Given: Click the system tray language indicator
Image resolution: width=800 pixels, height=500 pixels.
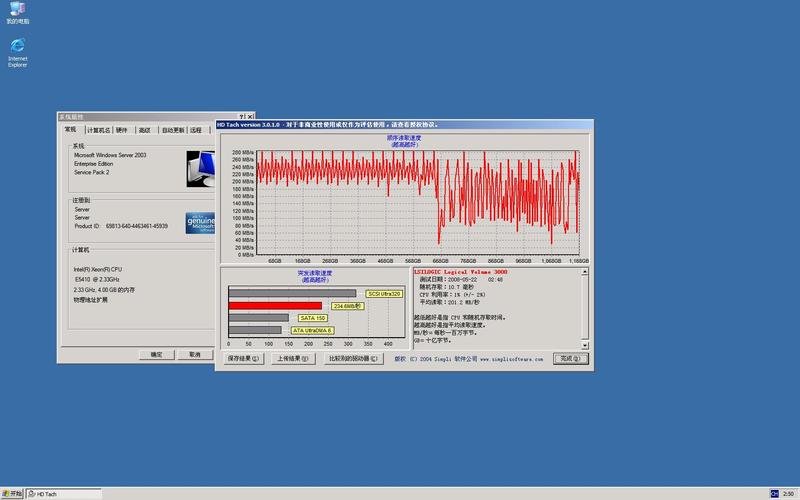Looking at the screenshot, I should pos(774,493).
